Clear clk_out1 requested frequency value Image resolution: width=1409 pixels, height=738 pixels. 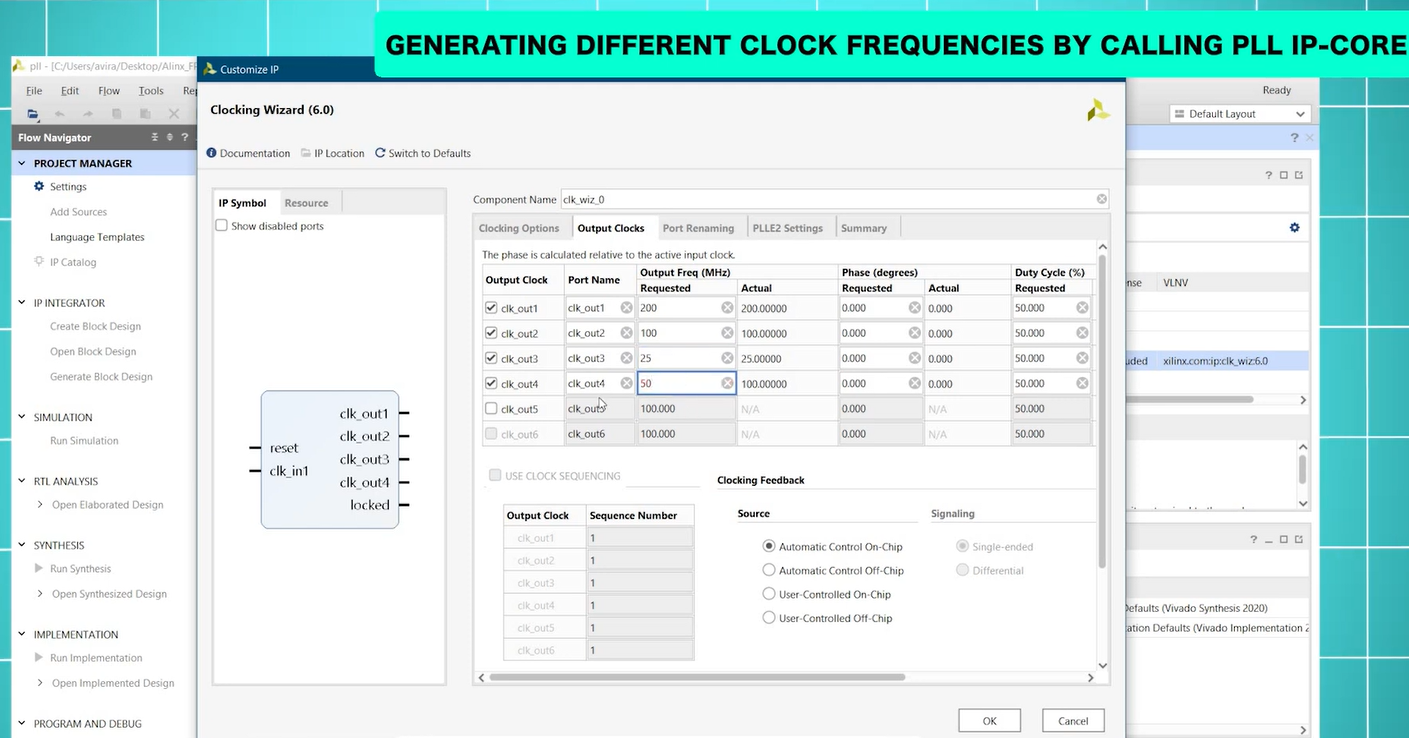[727, 308]
